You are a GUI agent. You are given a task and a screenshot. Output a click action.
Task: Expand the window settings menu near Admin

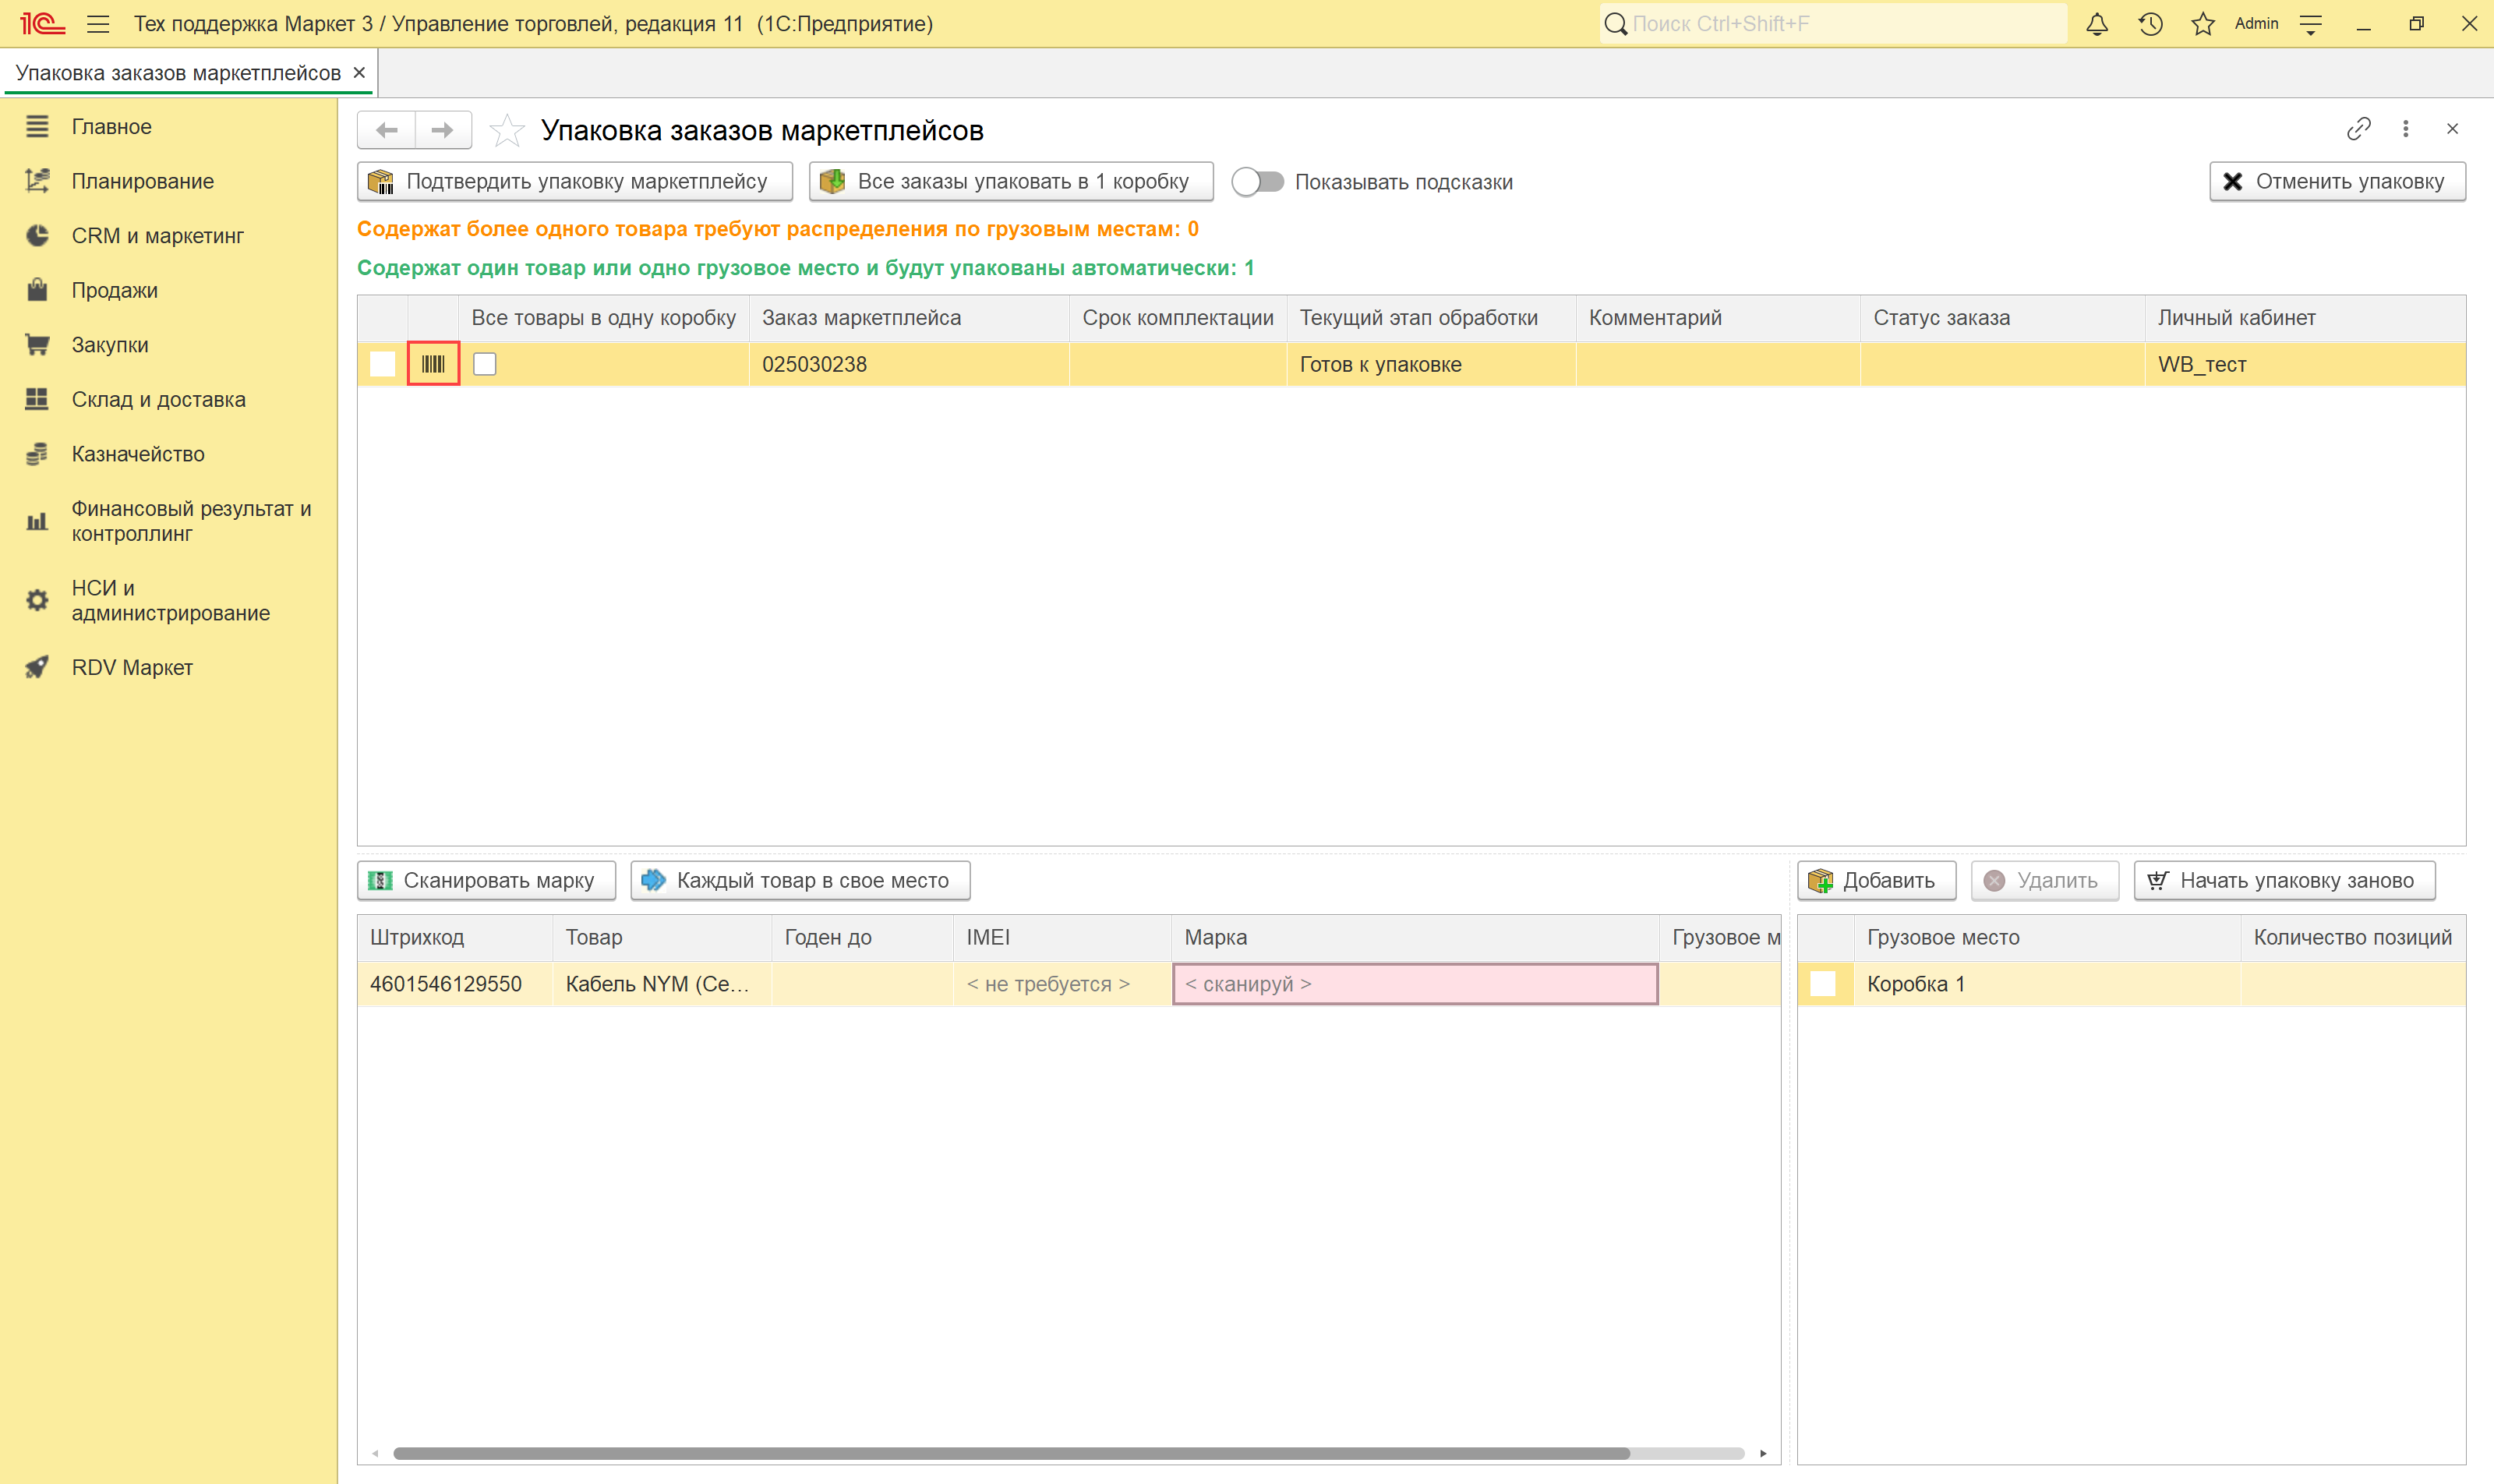[2310, 24]
